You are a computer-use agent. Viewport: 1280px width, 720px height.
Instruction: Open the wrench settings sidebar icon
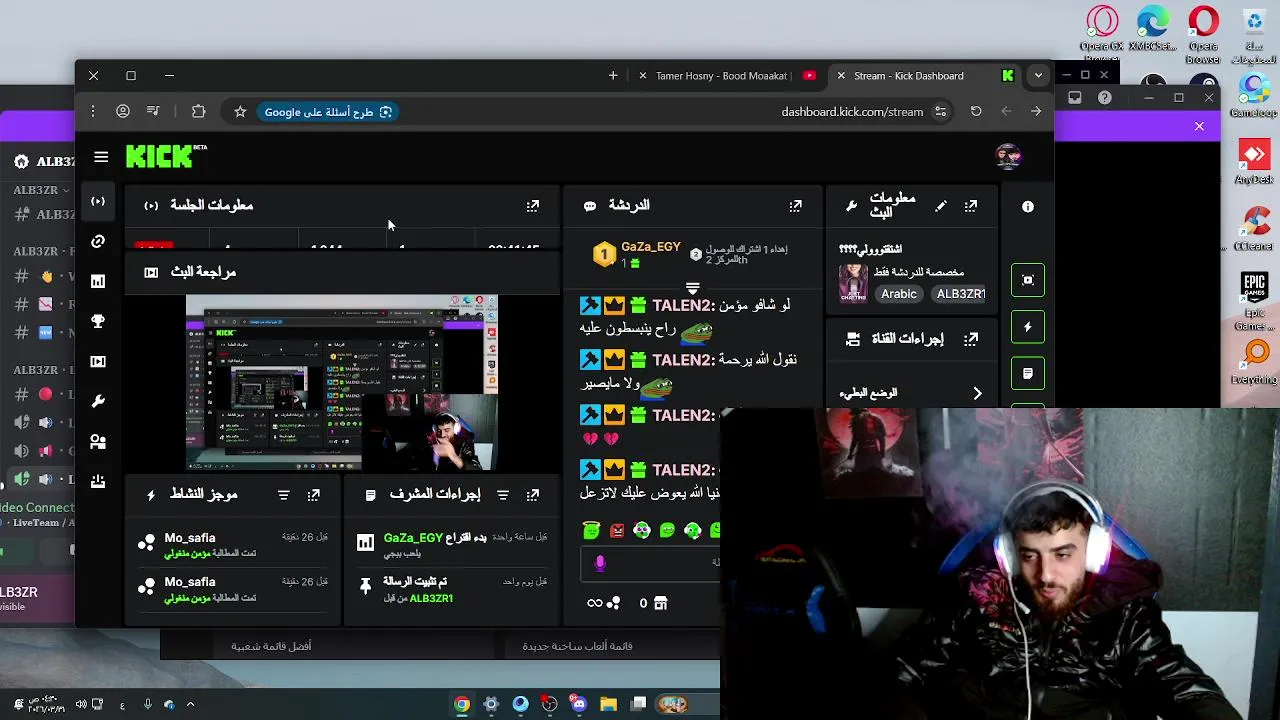click(98, 401)
